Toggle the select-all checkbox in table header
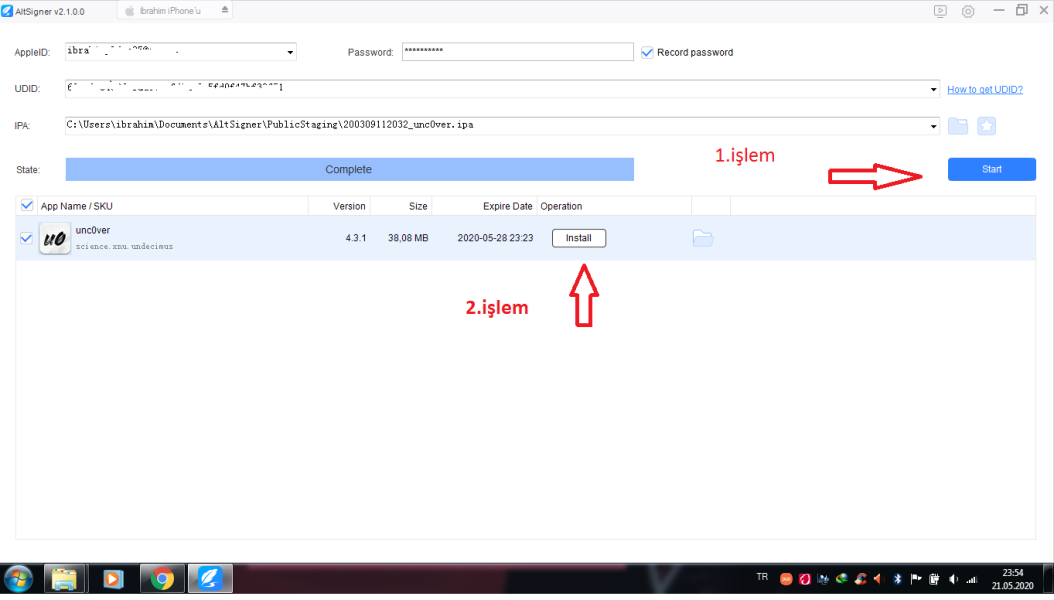 (26, 206)
